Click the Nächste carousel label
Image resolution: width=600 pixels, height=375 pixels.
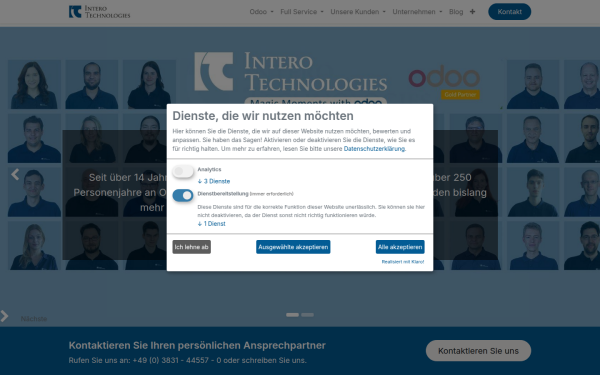click(x=34, y=319)
